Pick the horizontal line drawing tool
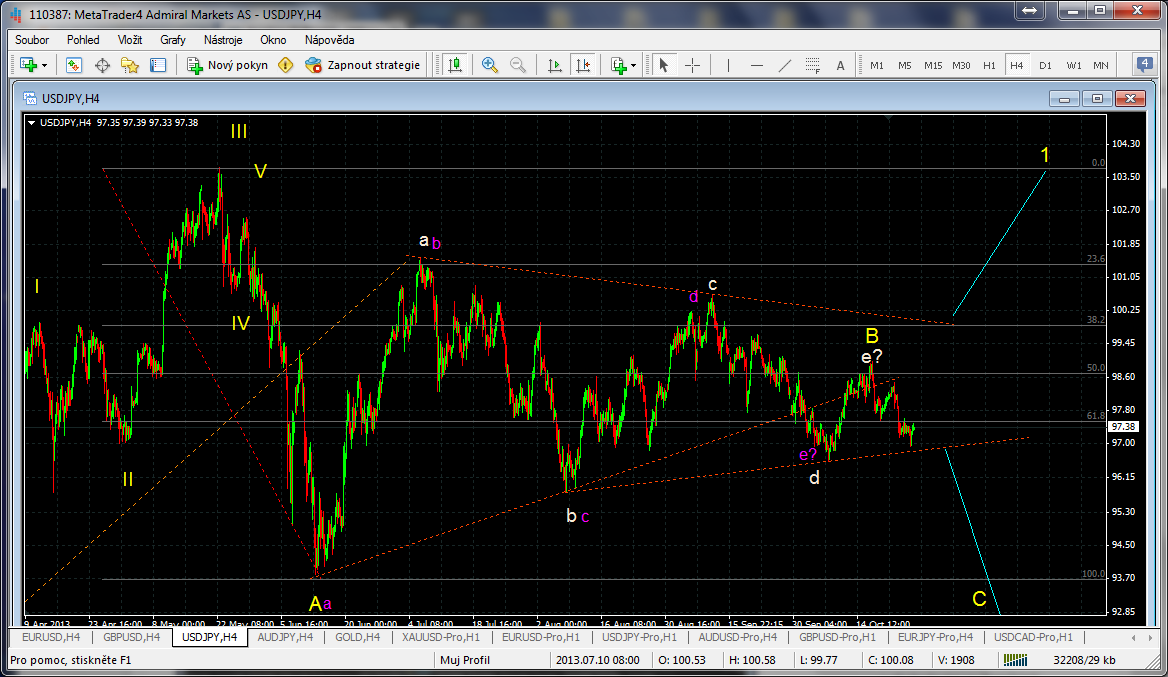The height and width of the screenshot is (677, 1168). click(x=757, y=65)
